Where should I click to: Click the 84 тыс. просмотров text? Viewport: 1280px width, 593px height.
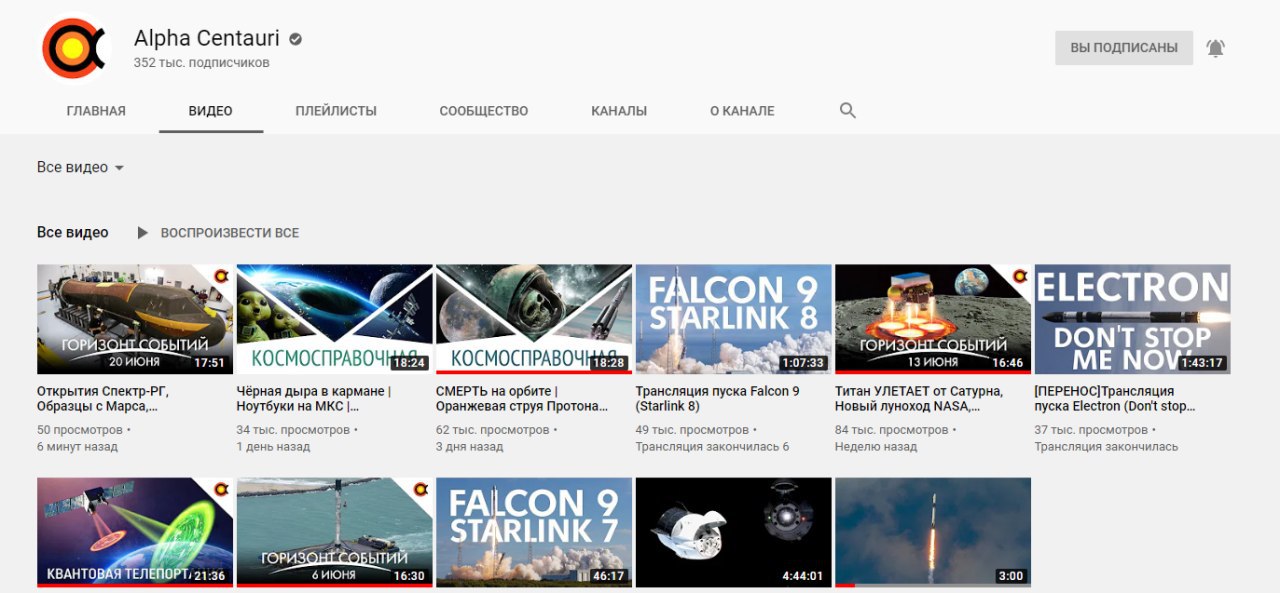(892, 430)
